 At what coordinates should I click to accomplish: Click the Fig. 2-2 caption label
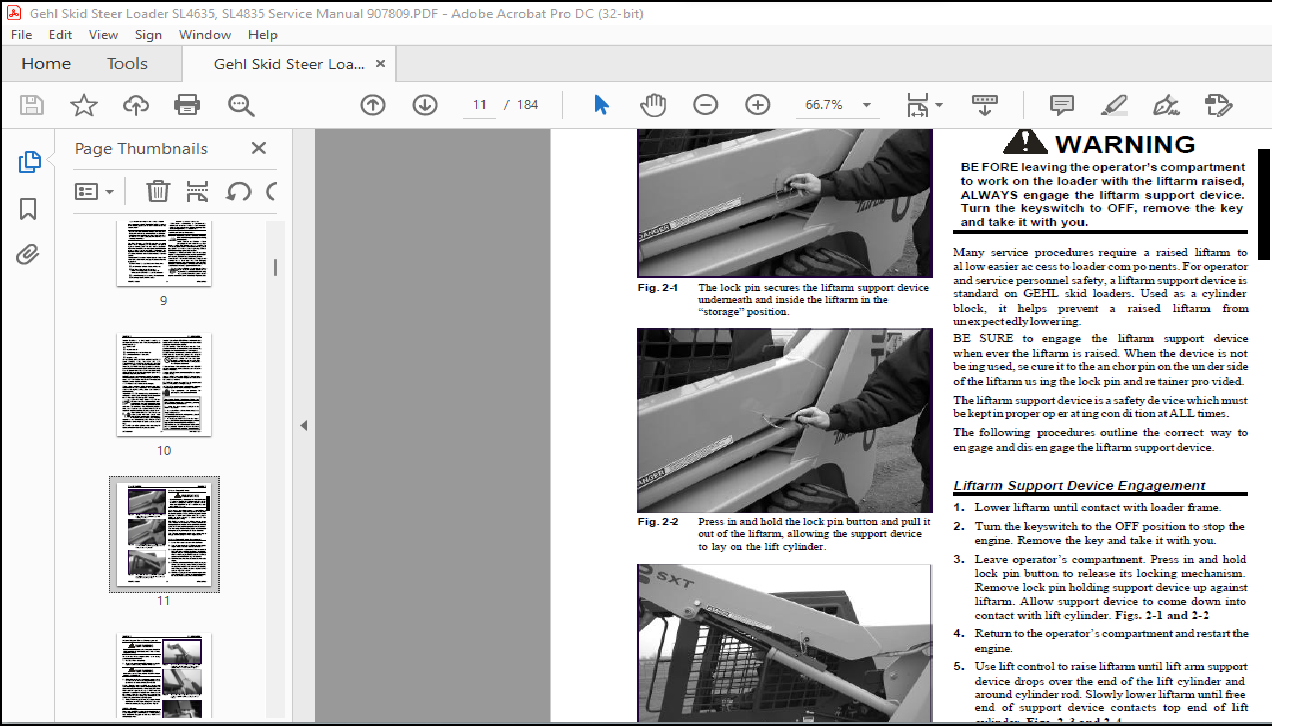(x=657, y=522)
